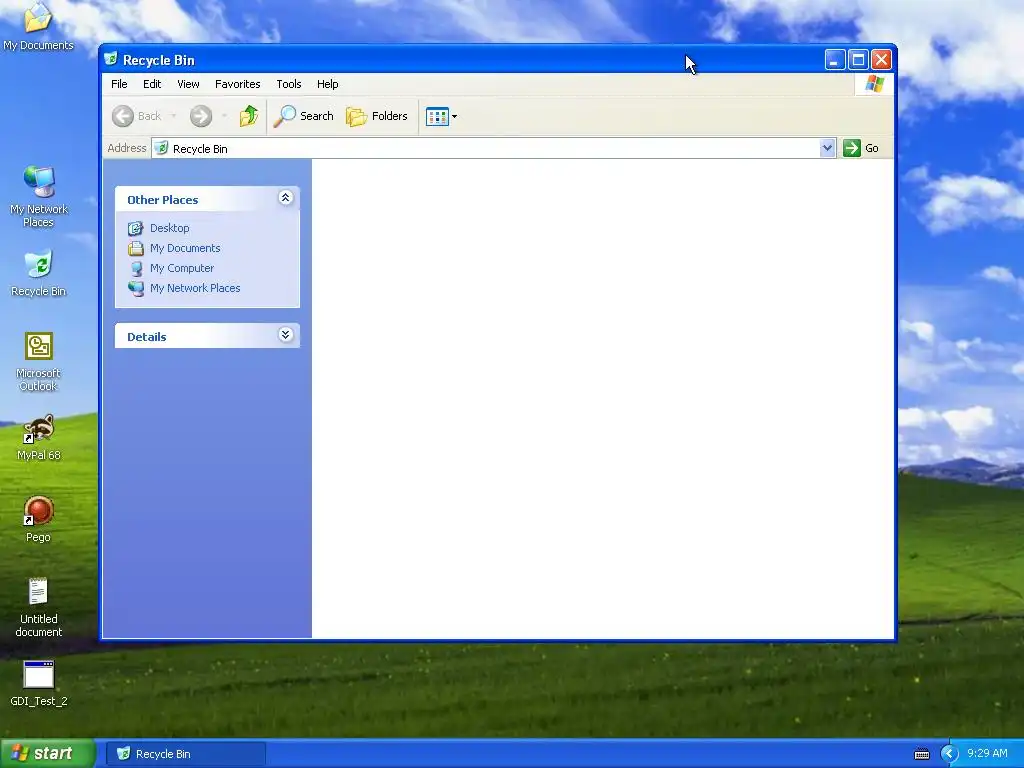Click the My Computer icon in sidebar

(136, 268)
